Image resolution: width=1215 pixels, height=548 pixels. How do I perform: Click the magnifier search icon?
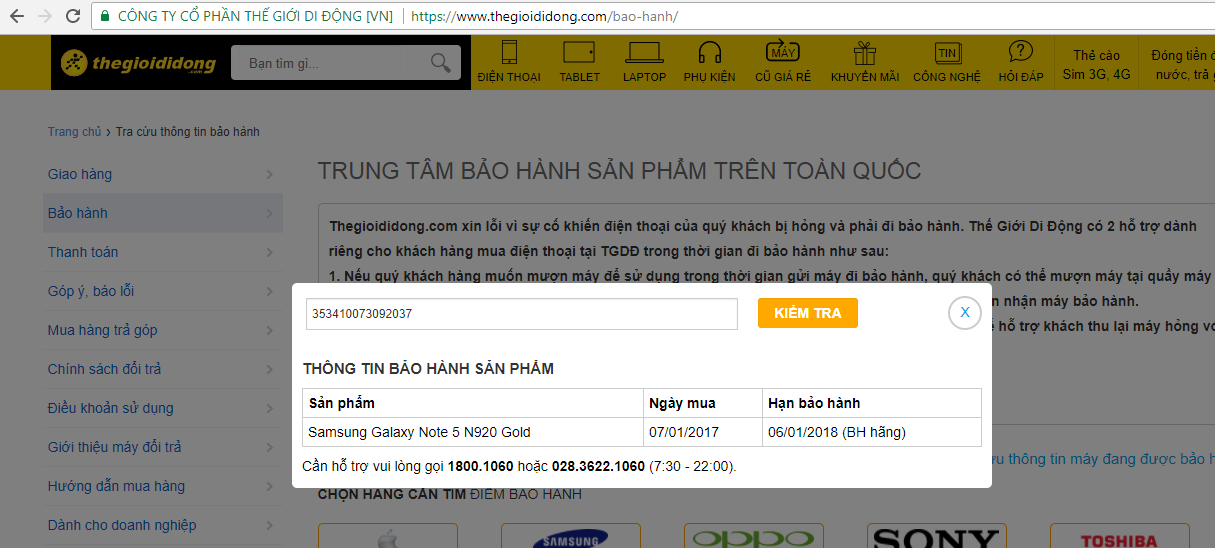coord(440,63)
